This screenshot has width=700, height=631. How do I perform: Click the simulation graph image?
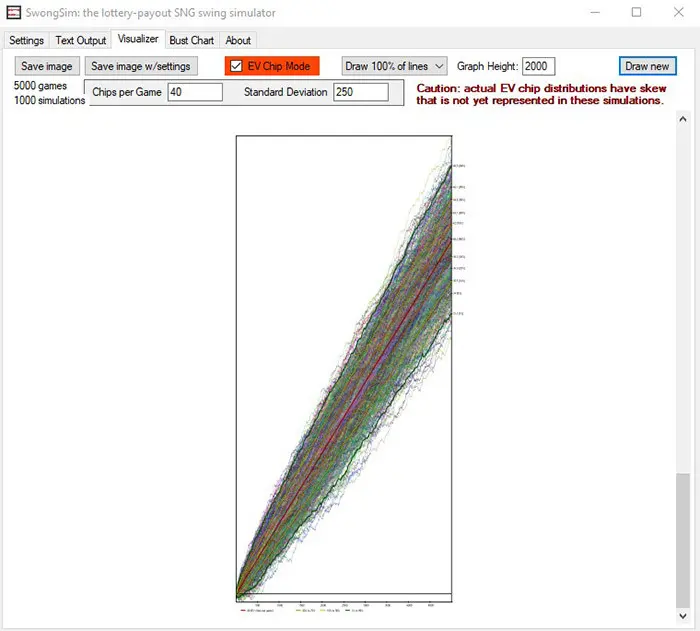pyautogui.click(x=345, y=370)
